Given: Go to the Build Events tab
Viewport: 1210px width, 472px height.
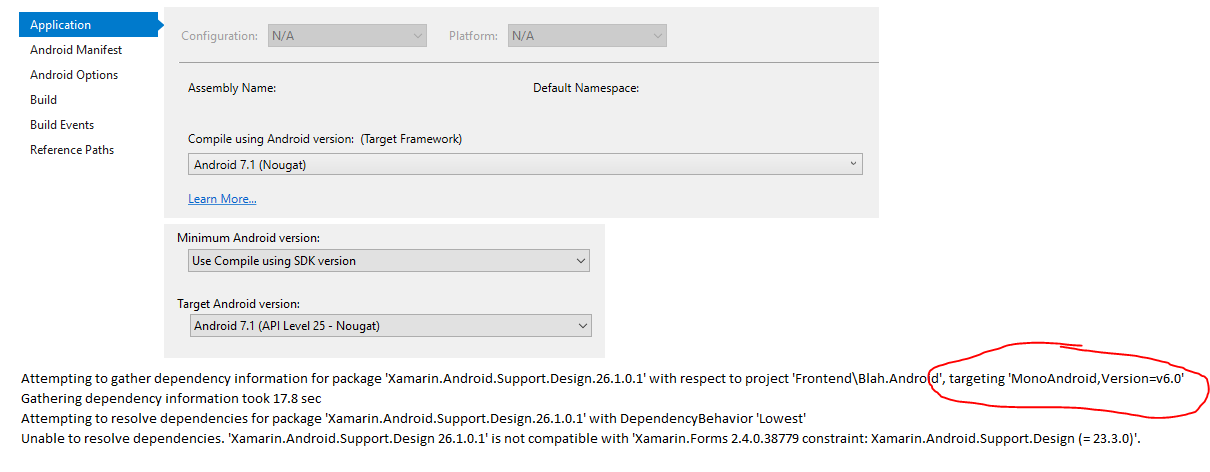Looking at the screenshot, I should (x=62, y=125).
